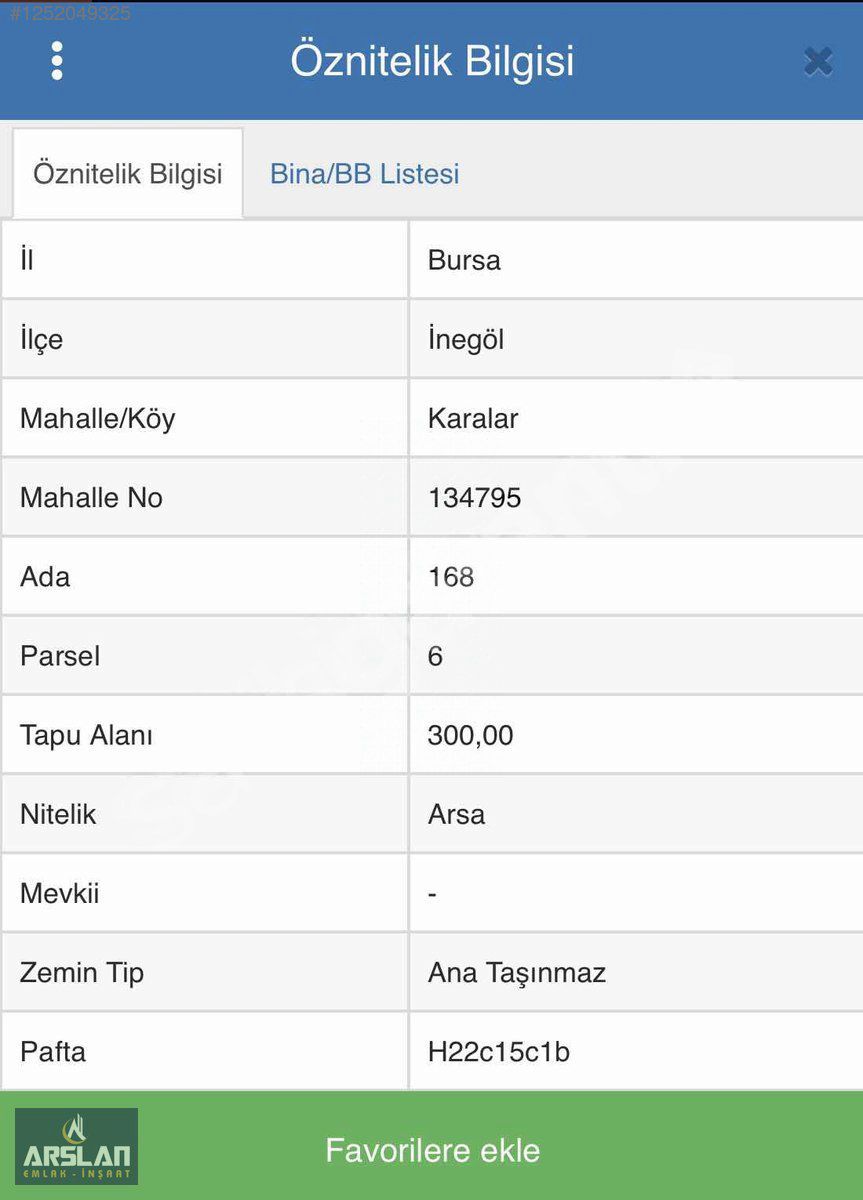Select the Zemin Tip value Ana Taşınmaz
The width and height of the screenshot is (863, 1200).
coord(517,972)
